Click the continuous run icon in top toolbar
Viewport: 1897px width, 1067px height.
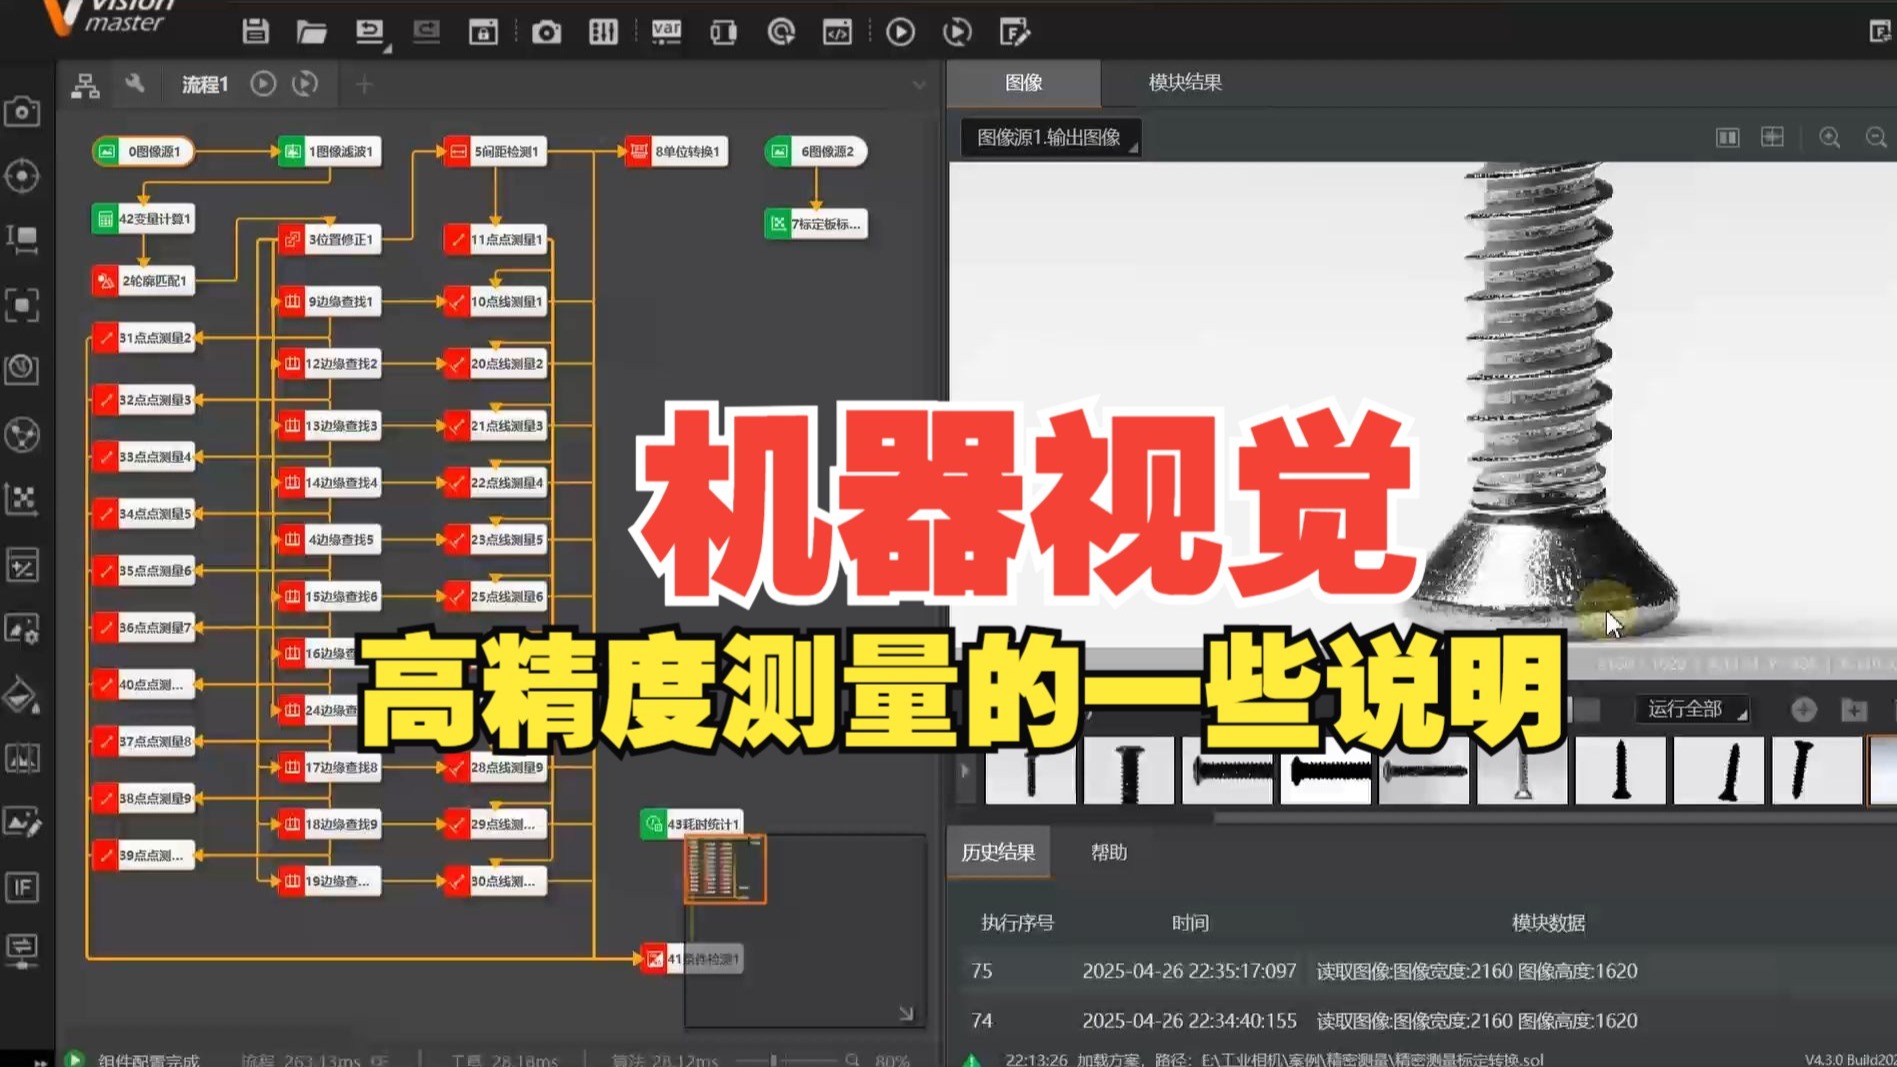coord(957,32)
